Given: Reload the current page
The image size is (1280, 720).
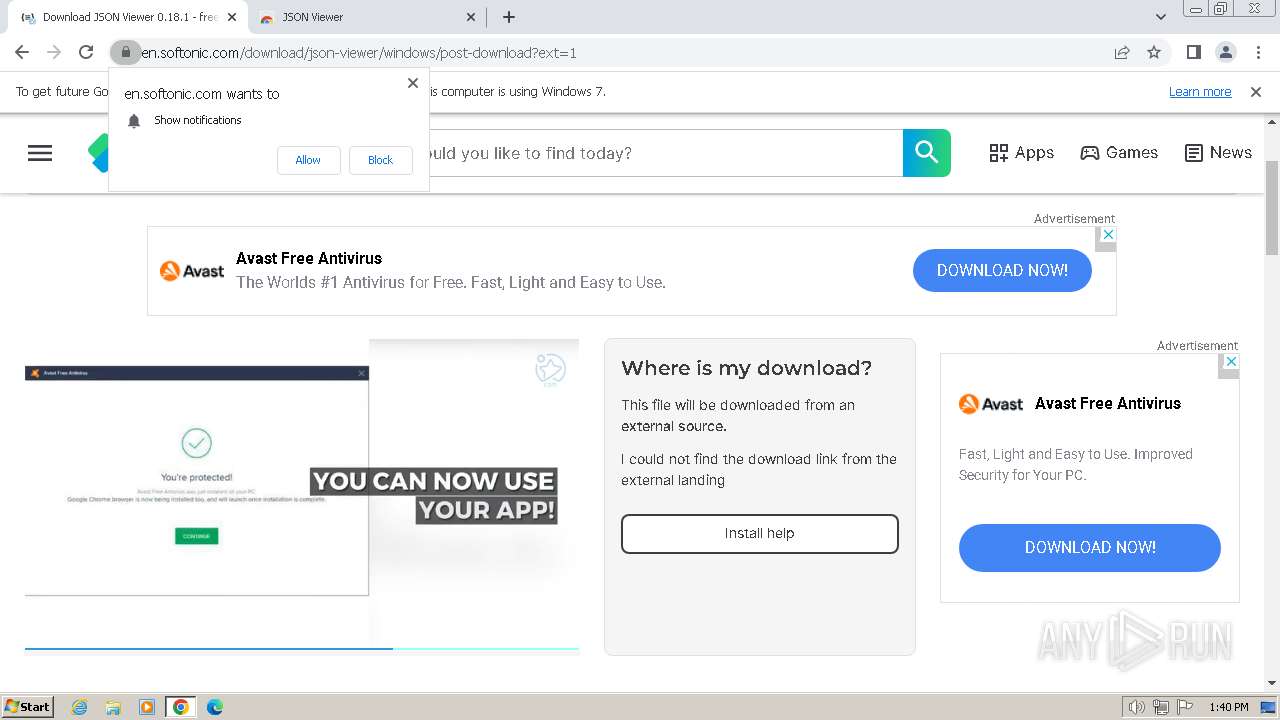Looking at the screenshot, I should coord(86,52).
